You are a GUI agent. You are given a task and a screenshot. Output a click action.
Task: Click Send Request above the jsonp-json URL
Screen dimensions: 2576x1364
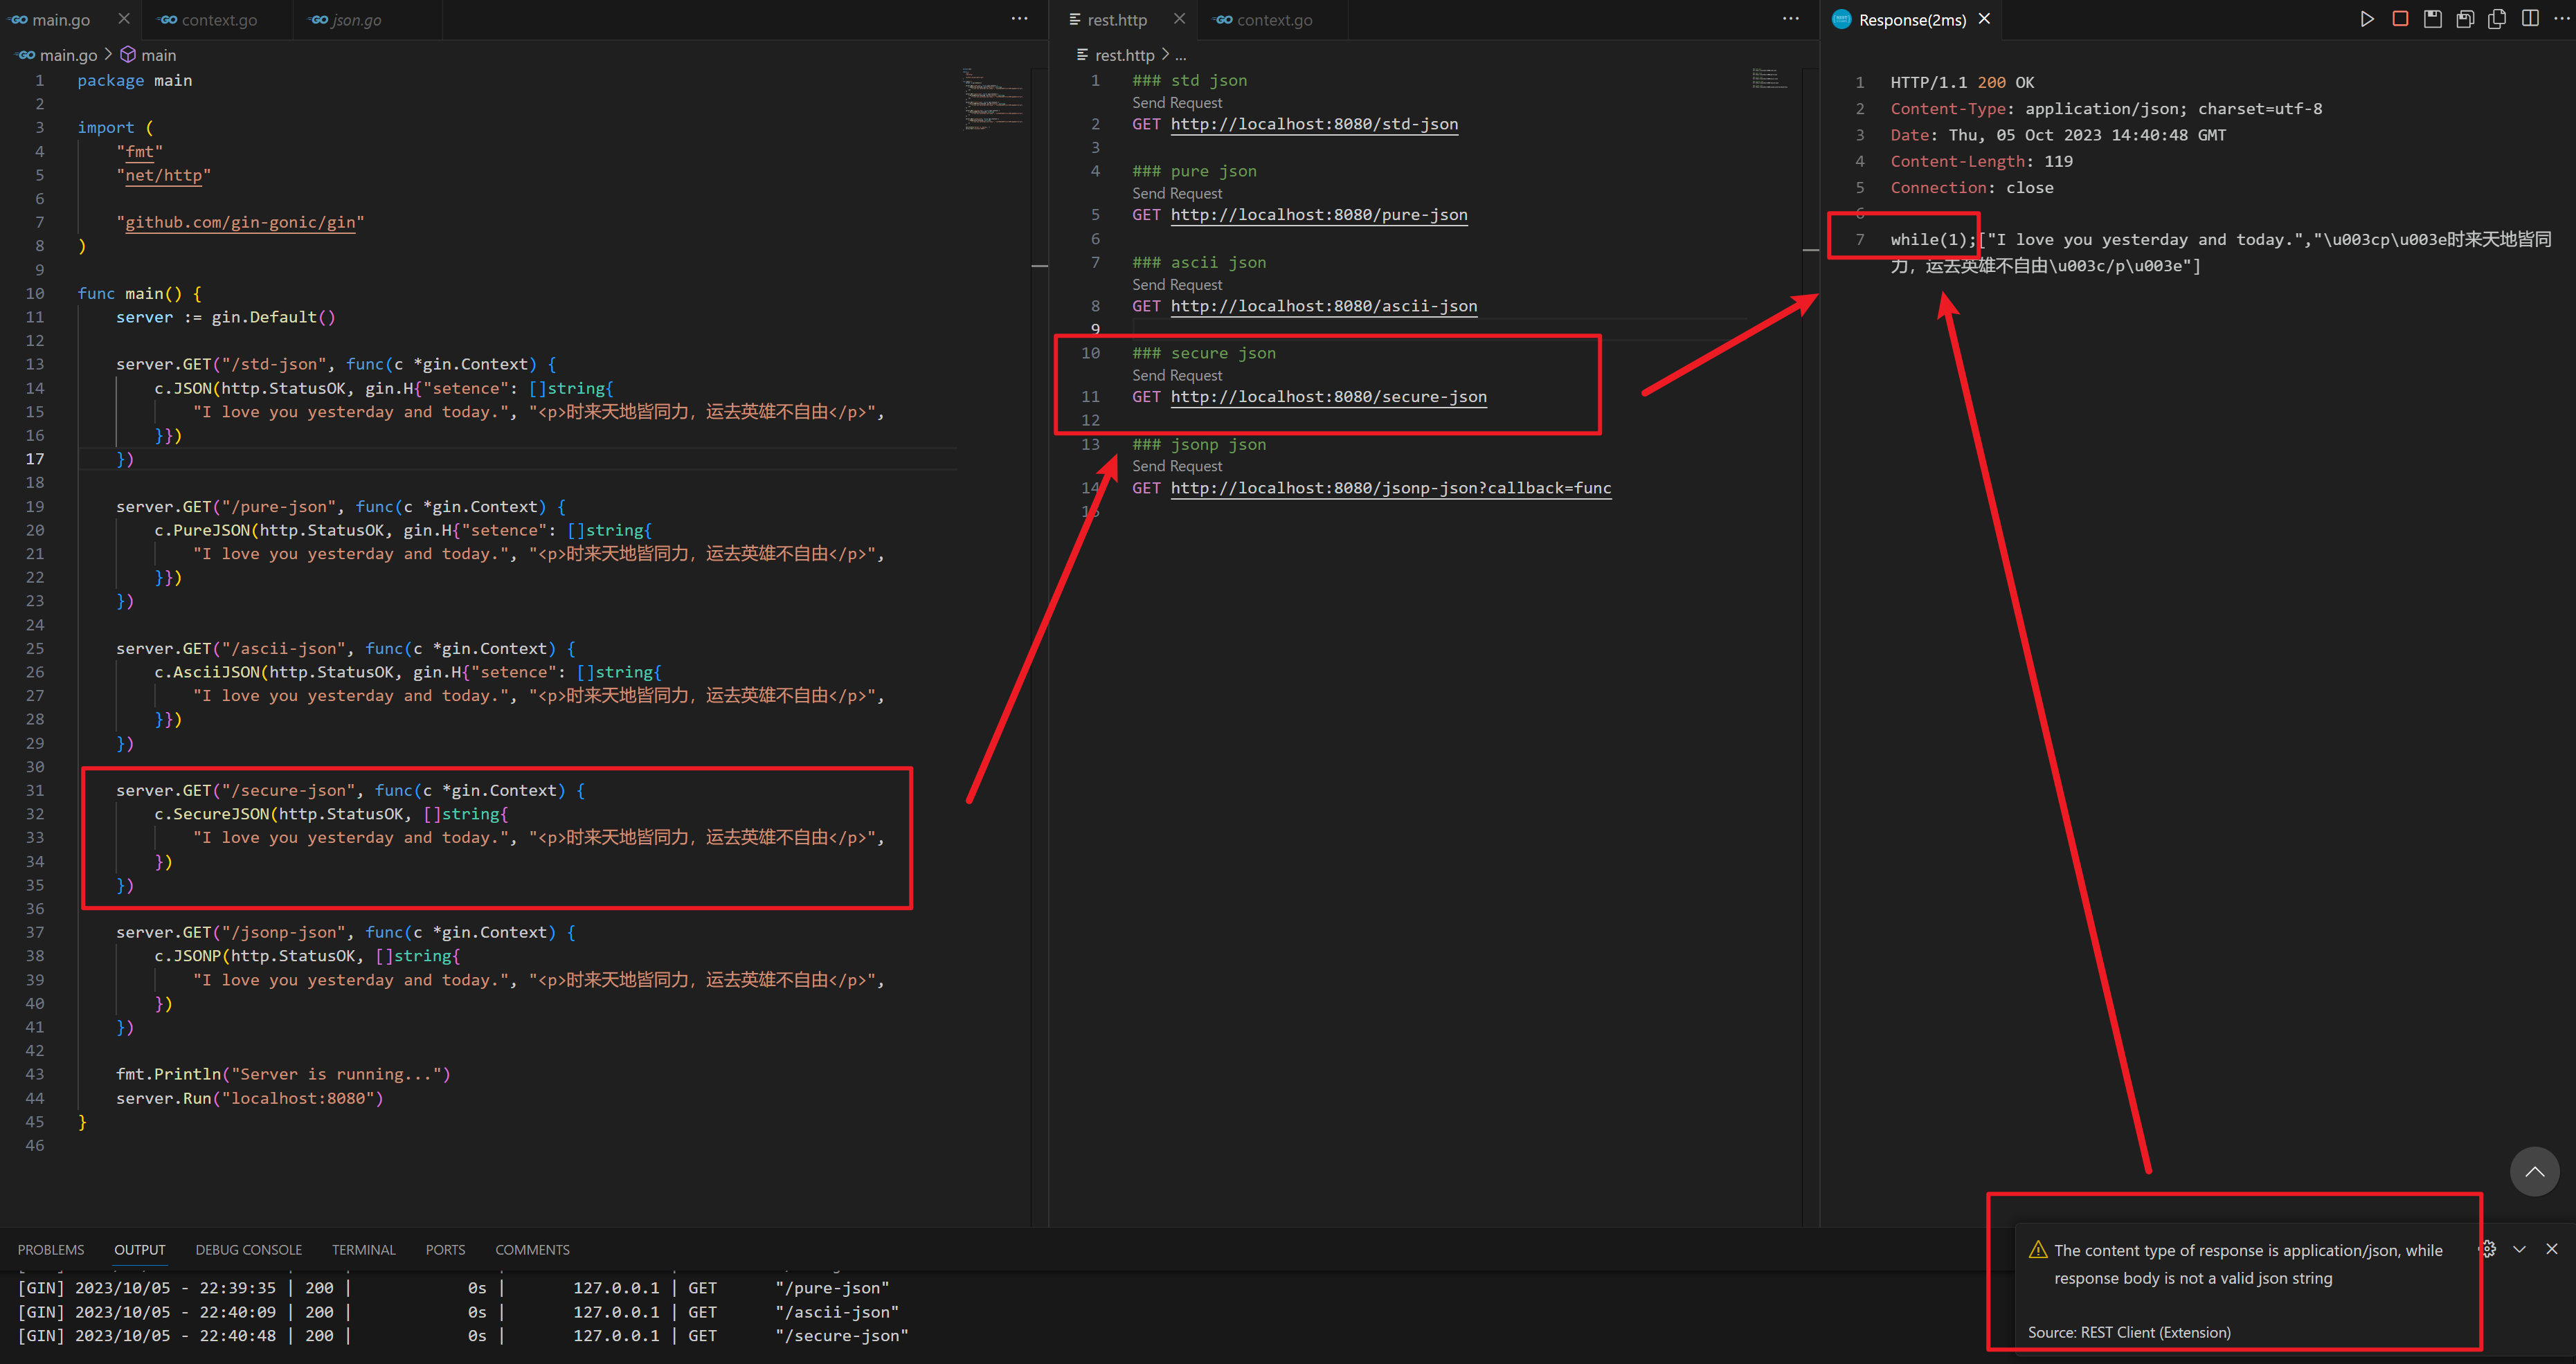point(1177,466)
